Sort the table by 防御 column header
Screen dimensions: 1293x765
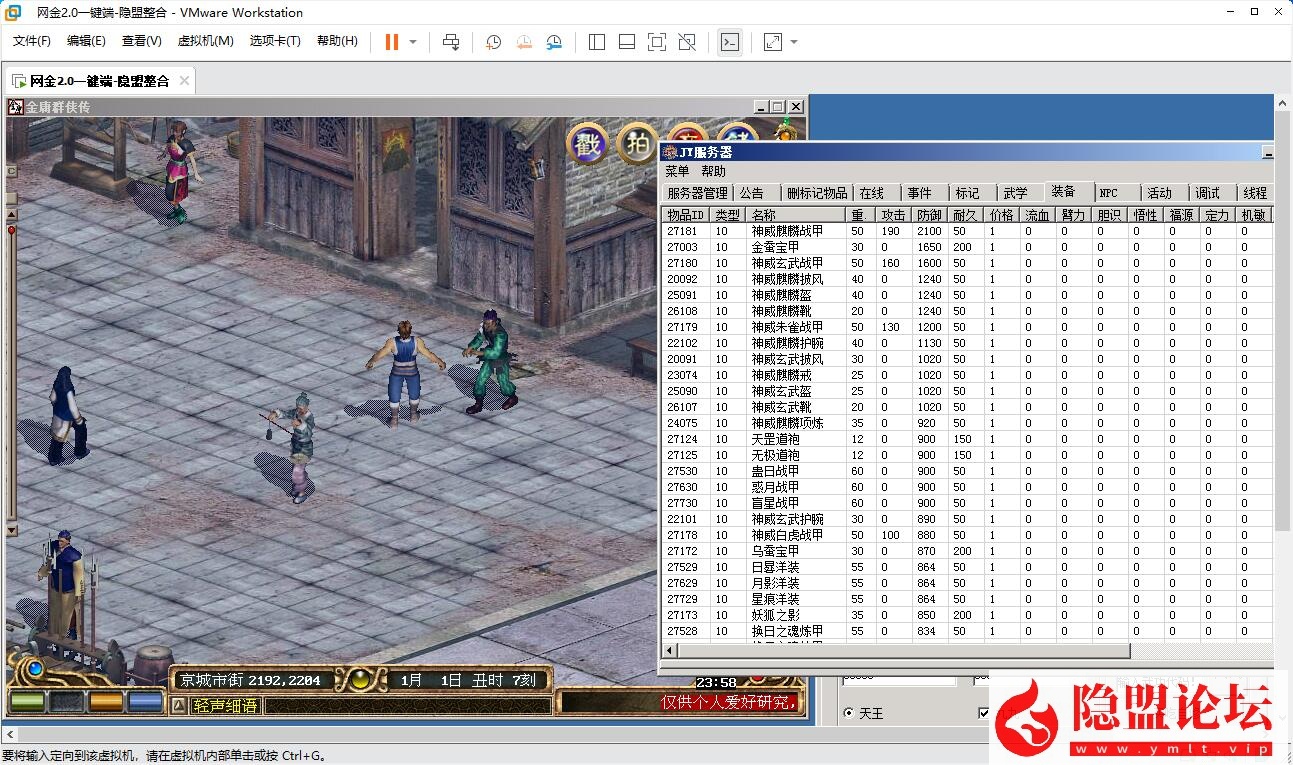pyautogui.click(x=929, y=215)
